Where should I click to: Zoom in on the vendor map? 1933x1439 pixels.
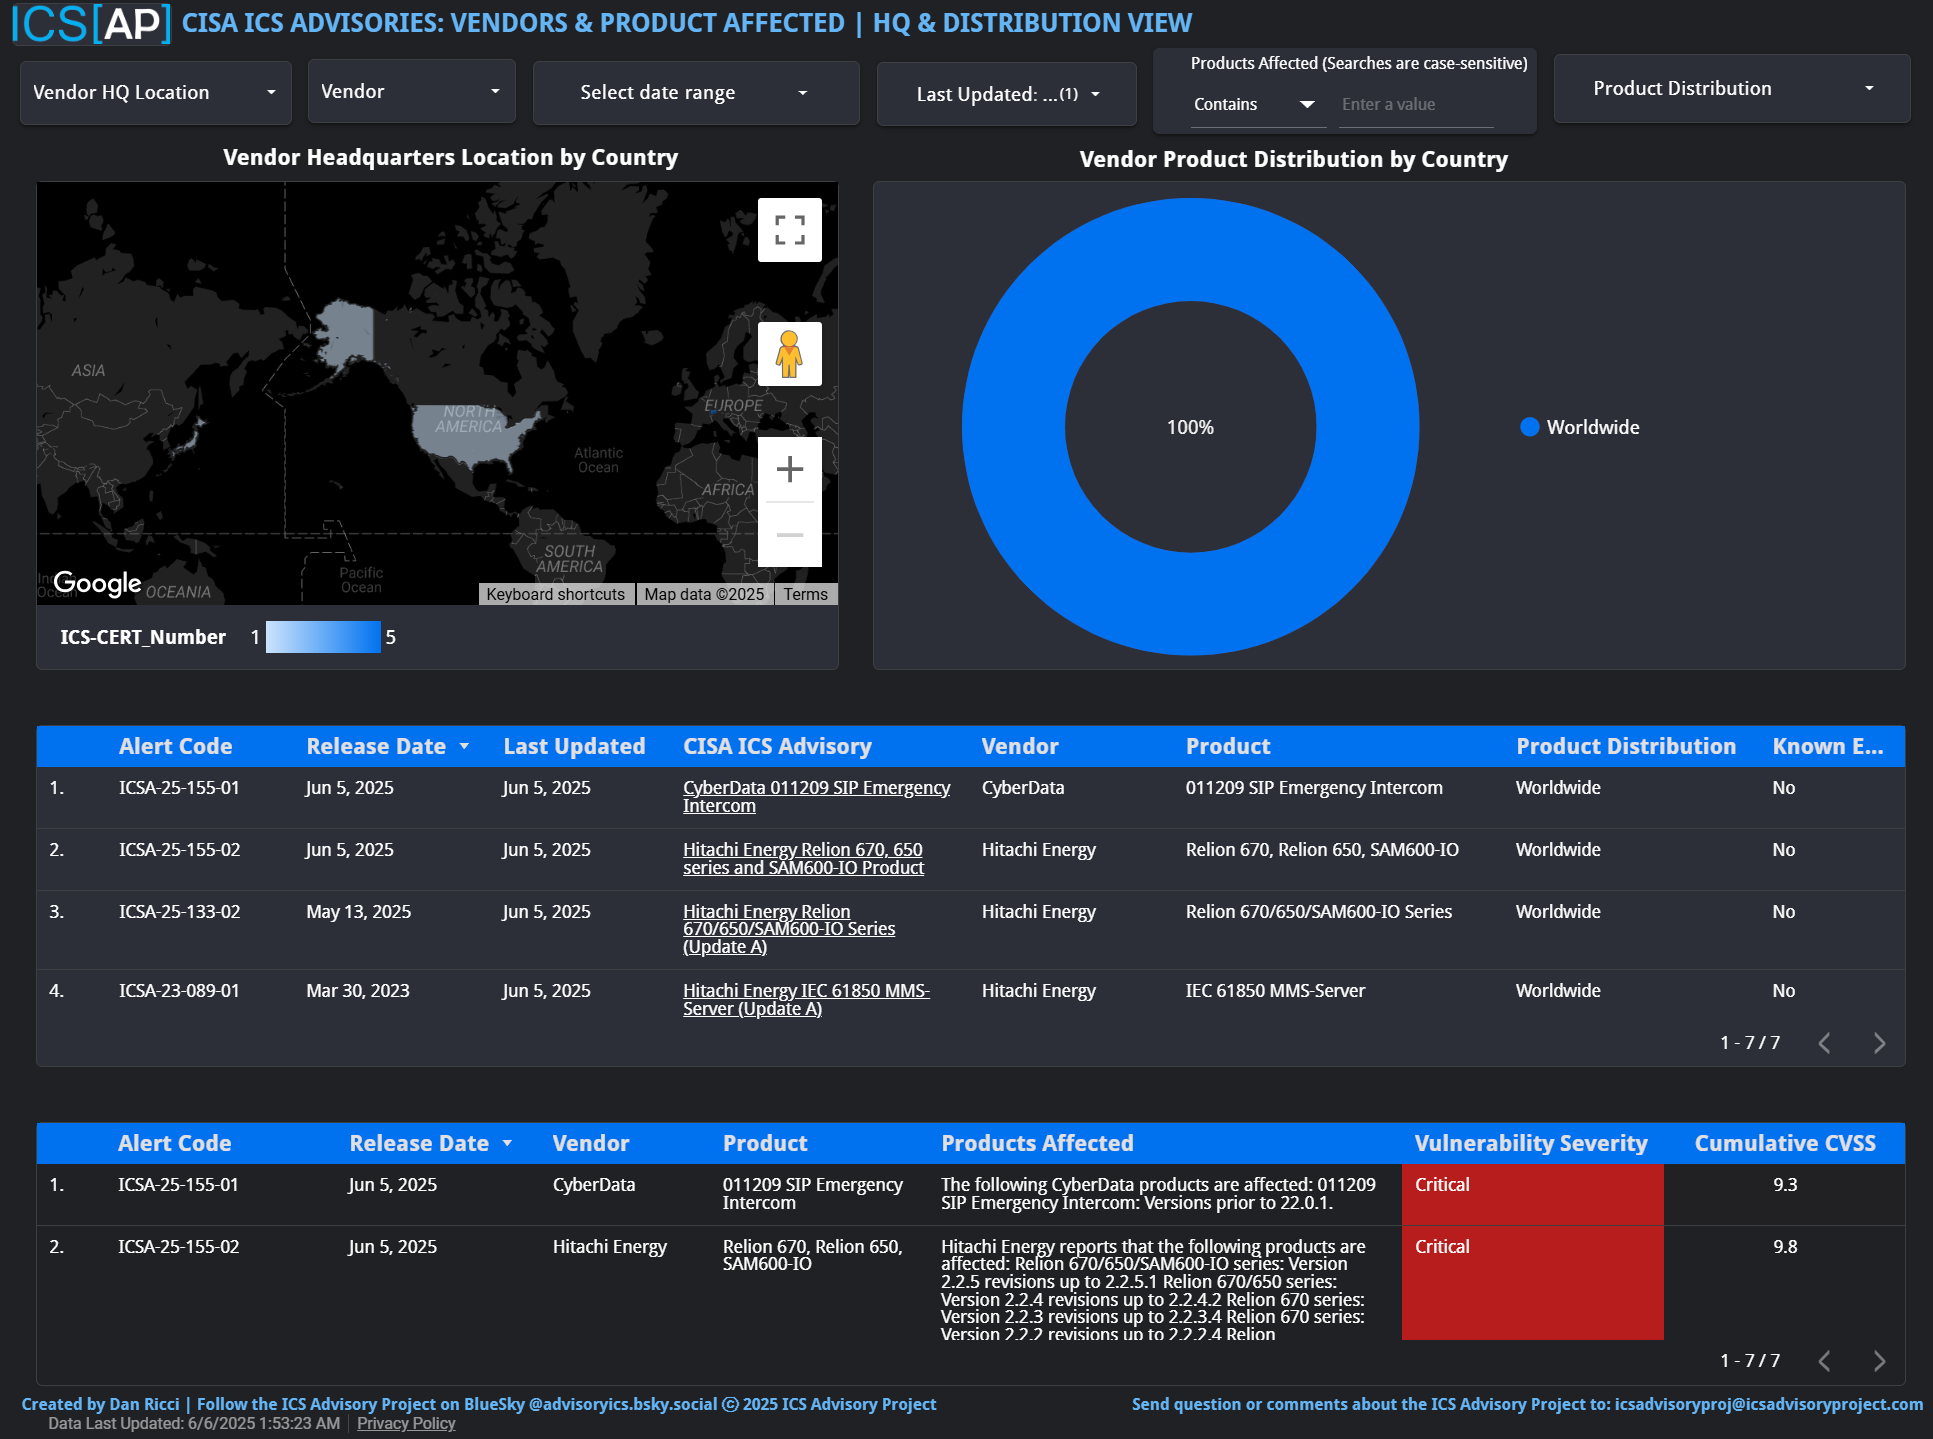pyautogui.click(x=789, y=469)
